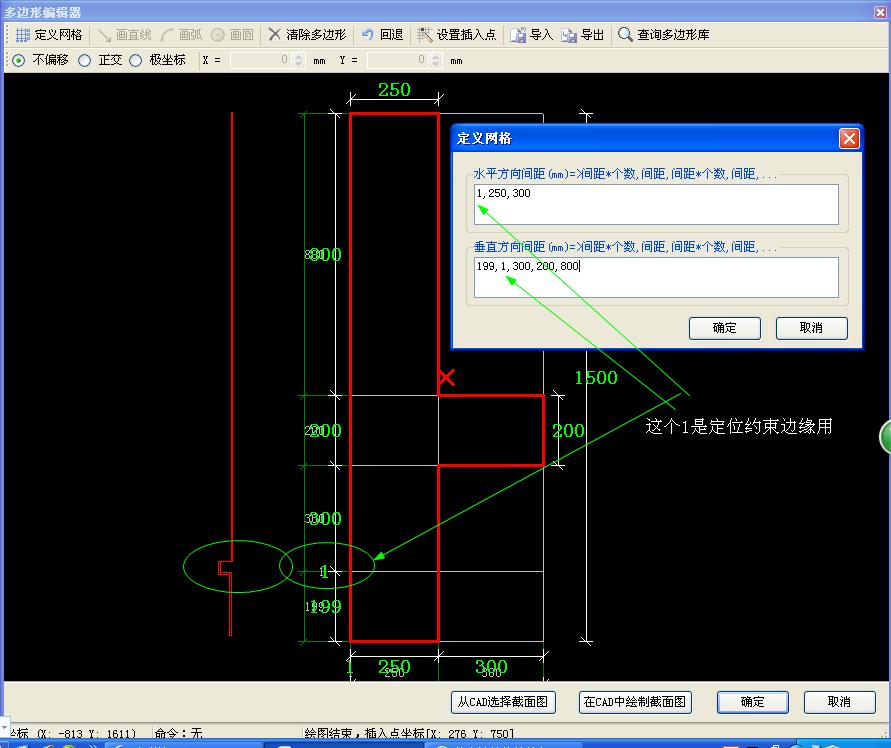Choose the 设置插入点 insertion point tool
Screen dimensions: 891x748
456,35
